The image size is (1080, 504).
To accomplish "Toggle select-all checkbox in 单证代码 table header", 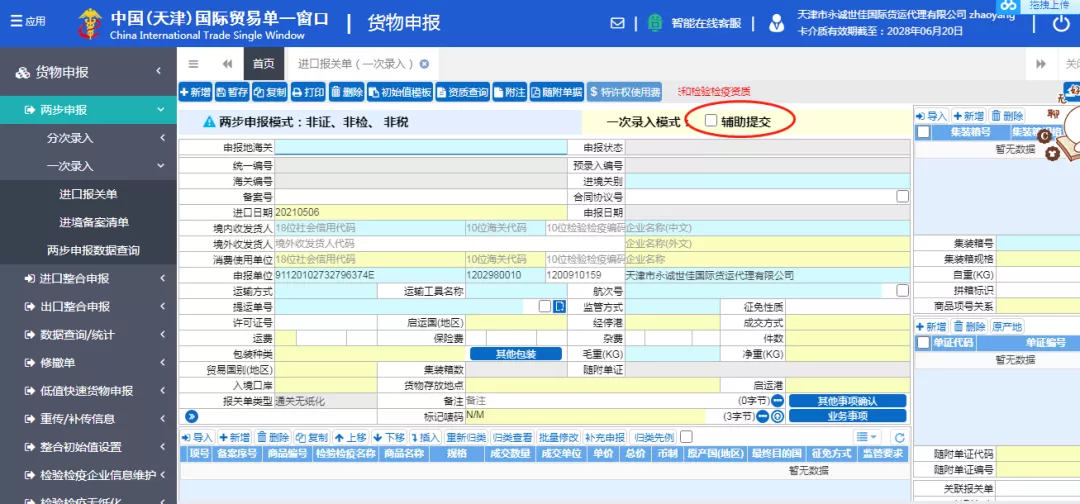I will pyautogui.click(x=924, y=342).
